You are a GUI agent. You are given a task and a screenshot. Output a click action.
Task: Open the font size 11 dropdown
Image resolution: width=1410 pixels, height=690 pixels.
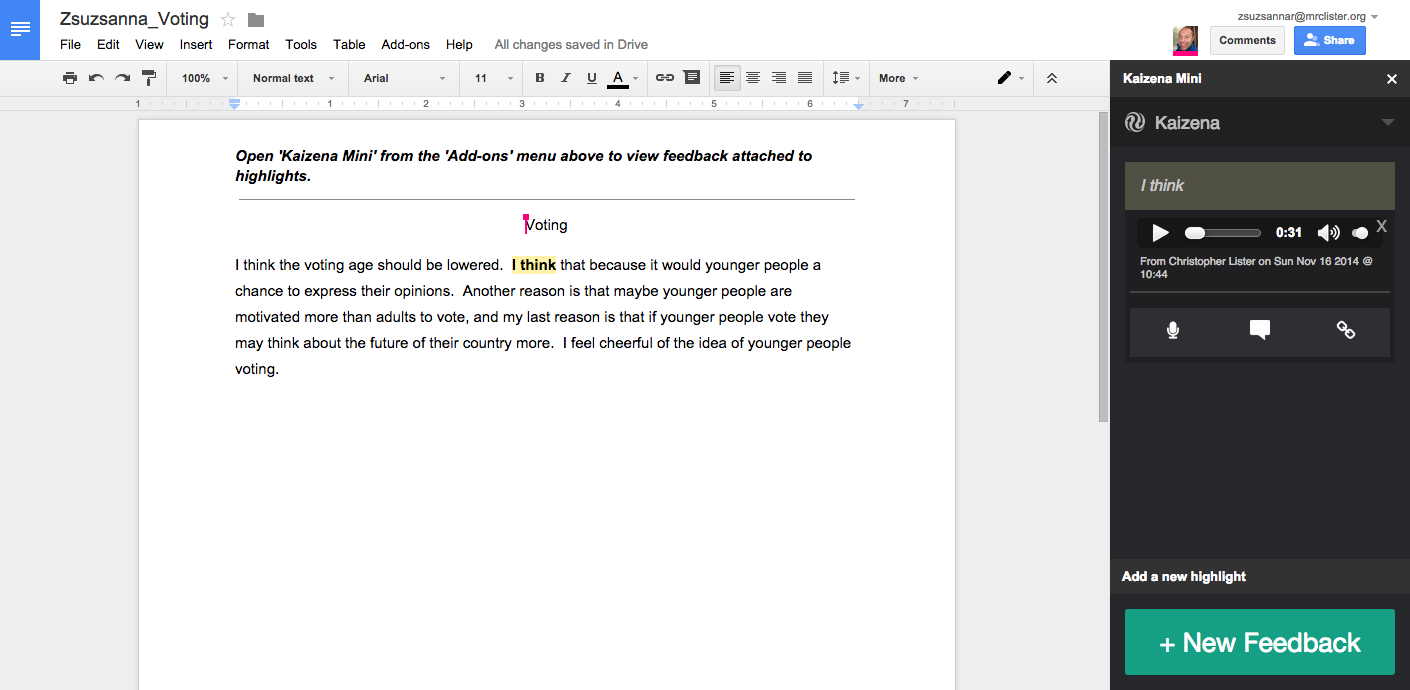493,78
